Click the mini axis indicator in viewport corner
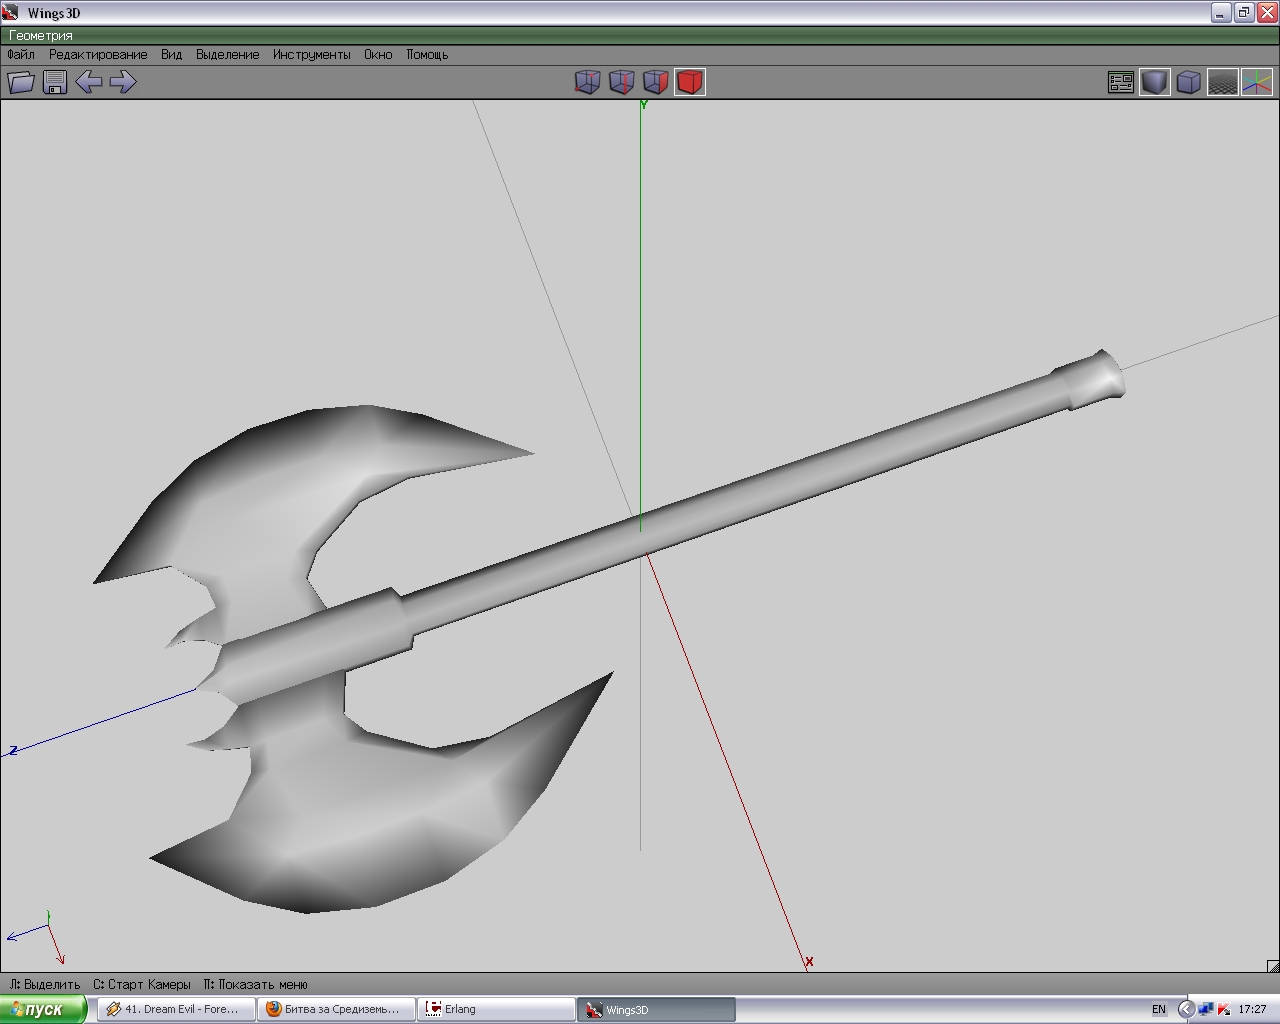The width and height of the screenshot is (1280, 1024). click(x=37, y=938)
